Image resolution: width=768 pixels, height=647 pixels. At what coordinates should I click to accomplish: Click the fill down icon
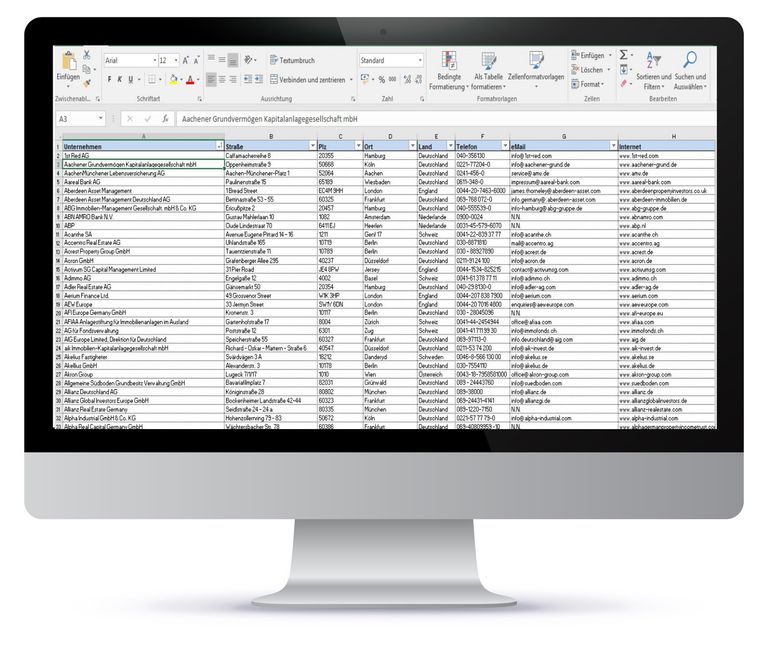coord(624,69)
